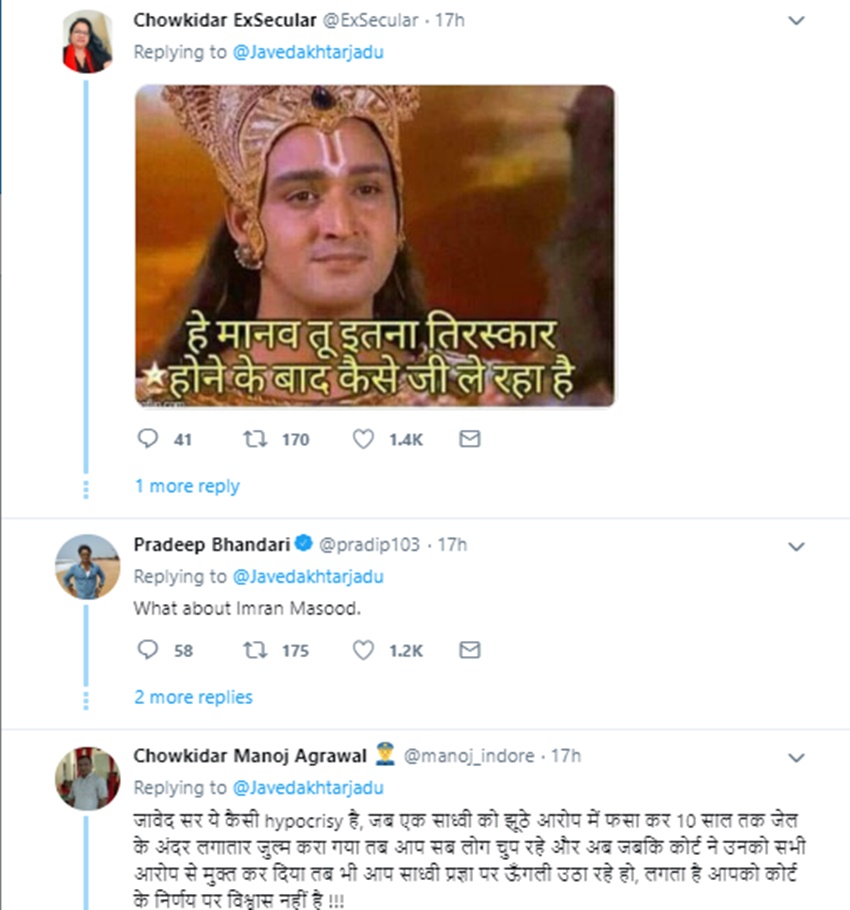
Task: Open @Javedakhtarjadu link under Pradeep Bhandari
Action: (308, 577)
